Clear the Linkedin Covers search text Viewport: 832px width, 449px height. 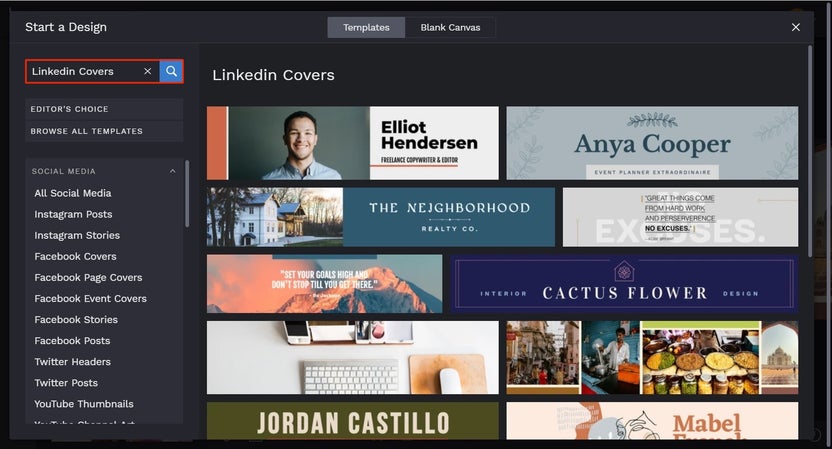pos(148,71)
